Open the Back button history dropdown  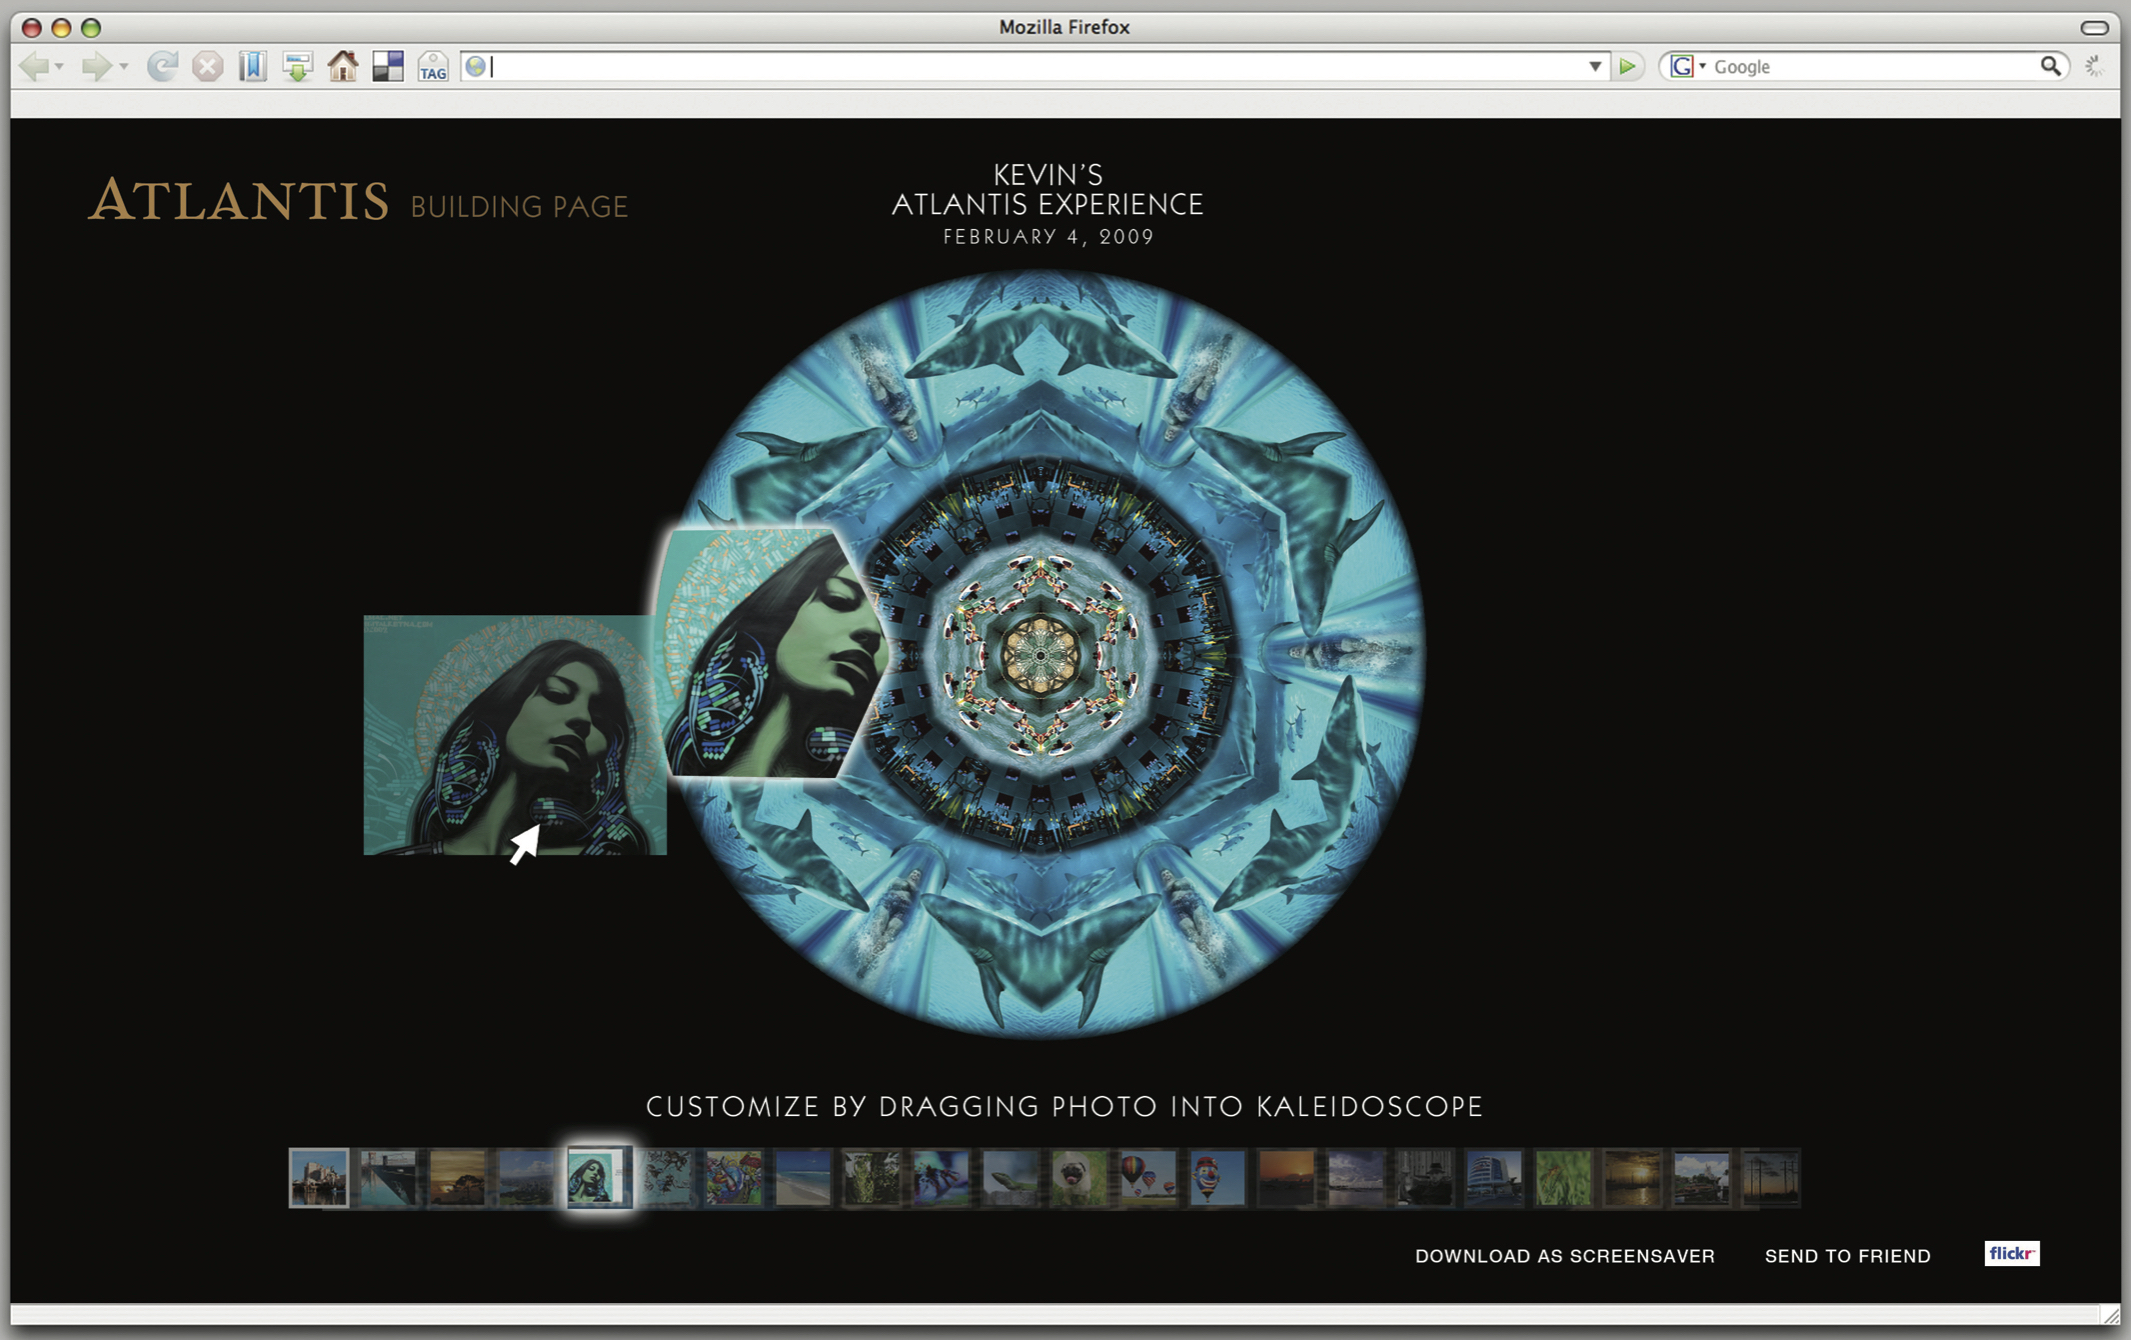coord(60,67)
